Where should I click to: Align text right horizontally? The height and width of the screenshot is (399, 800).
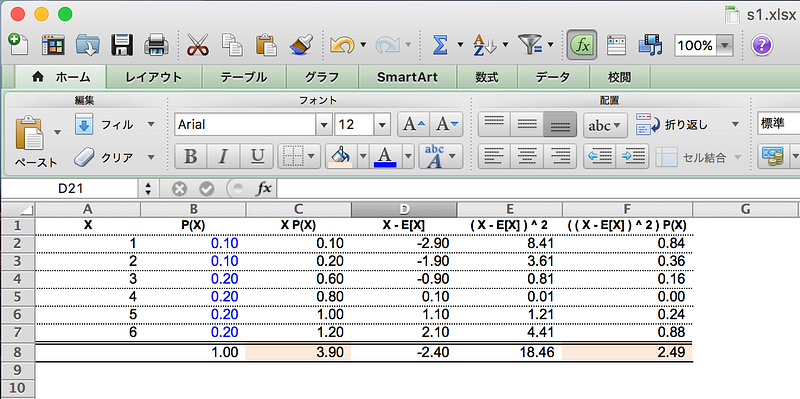pos(560,157)
